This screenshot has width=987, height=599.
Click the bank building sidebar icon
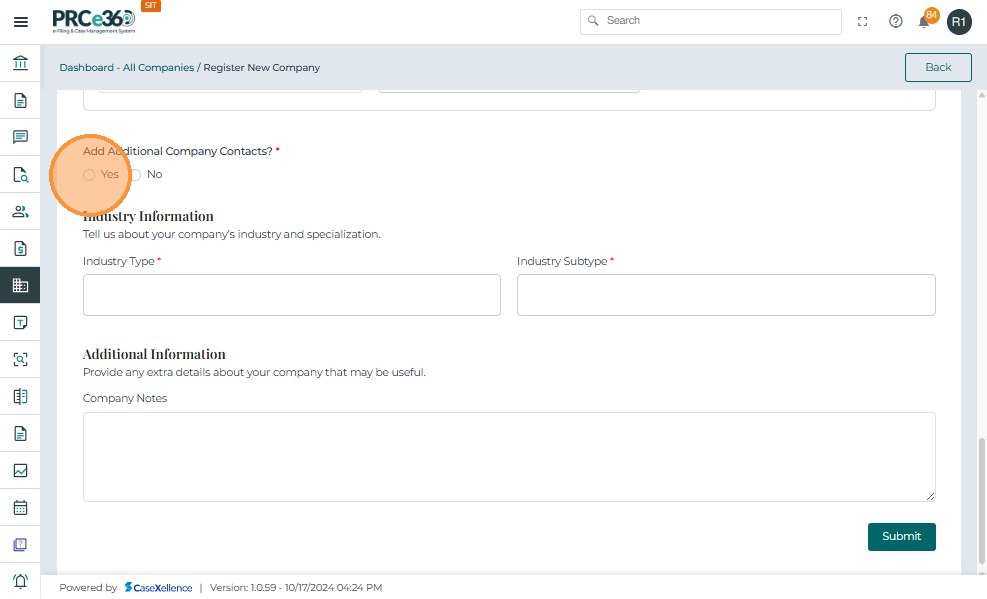(x=20, y=64)
